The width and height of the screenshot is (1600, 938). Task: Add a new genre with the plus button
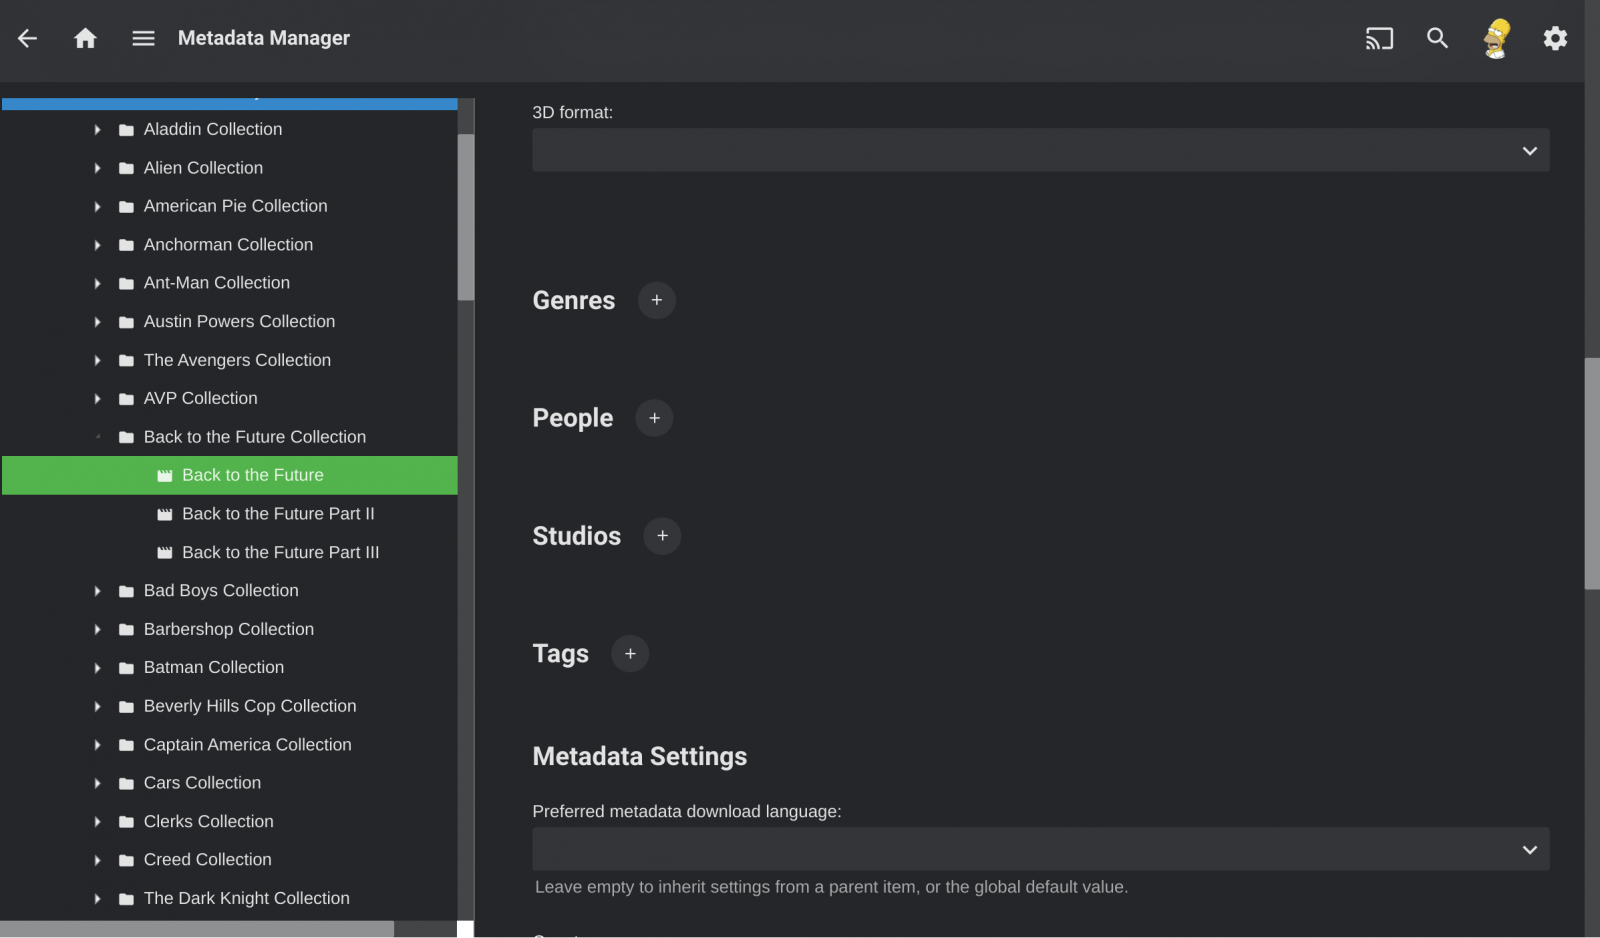point(656,300)
